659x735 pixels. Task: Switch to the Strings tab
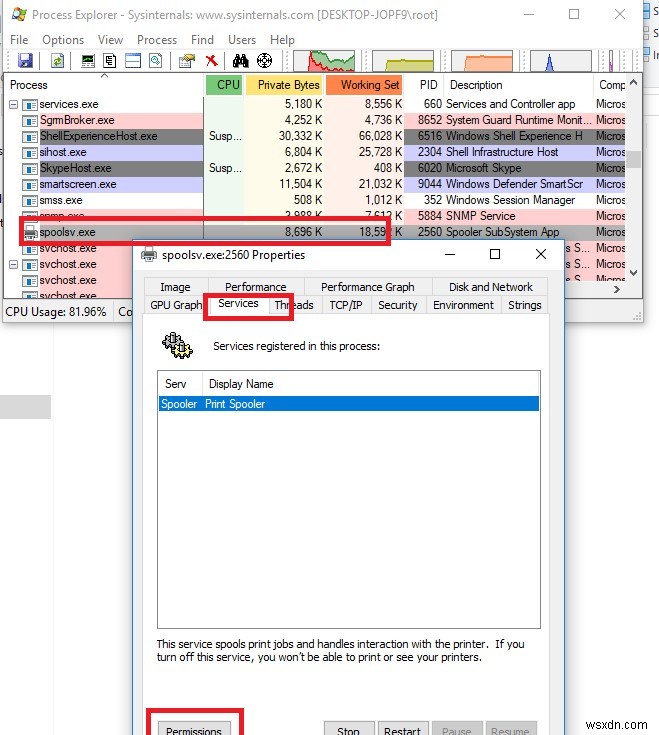[525, 305]
